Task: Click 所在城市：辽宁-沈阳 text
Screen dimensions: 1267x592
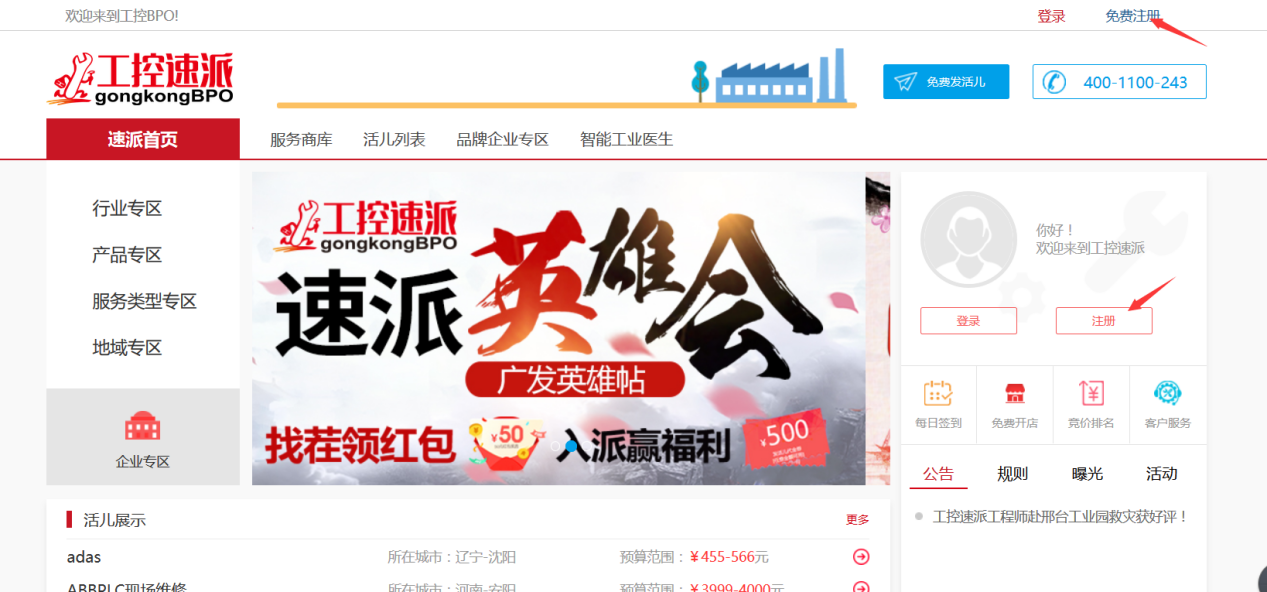Action: point(452,557)
